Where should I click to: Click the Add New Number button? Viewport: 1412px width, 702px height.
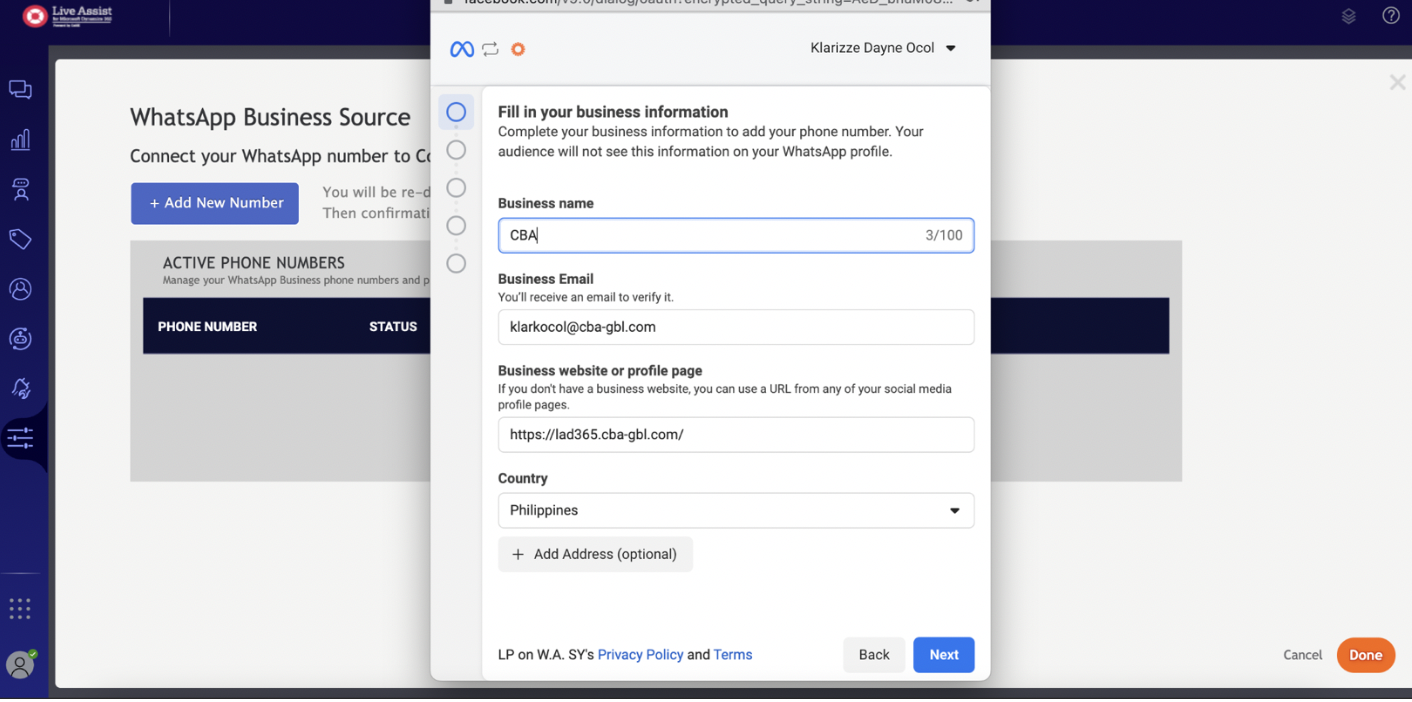[215, 203]
